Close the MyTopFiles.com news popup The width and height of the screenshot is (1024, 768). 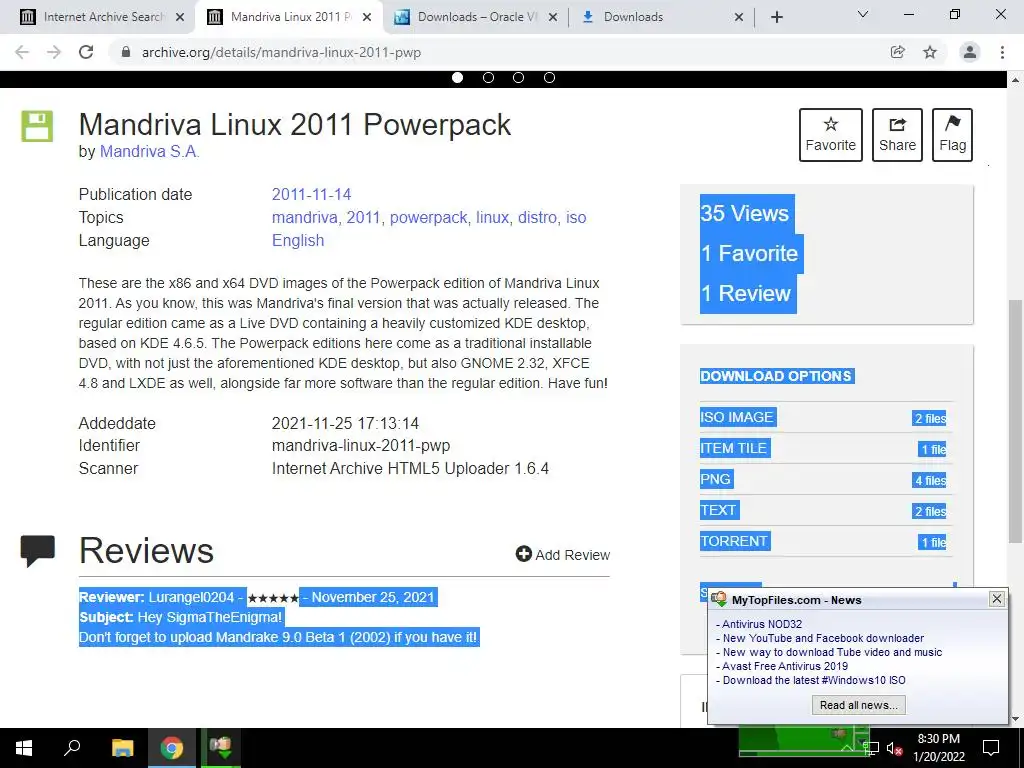tap(997, 599)
